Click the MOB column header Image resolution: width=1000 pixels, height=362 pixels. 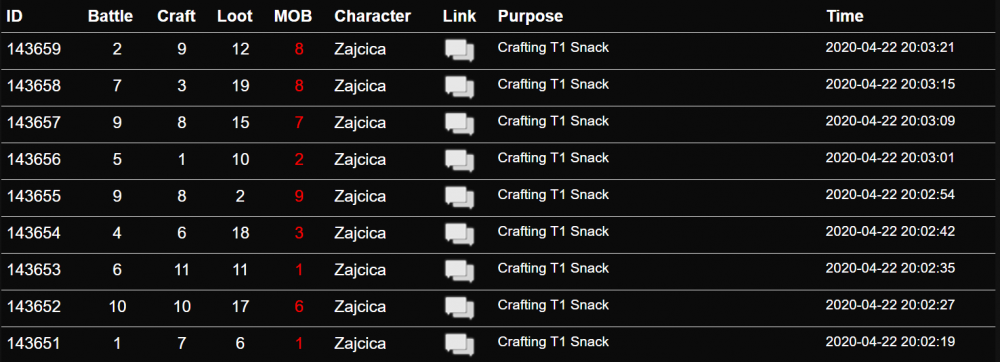coord(293,17)
